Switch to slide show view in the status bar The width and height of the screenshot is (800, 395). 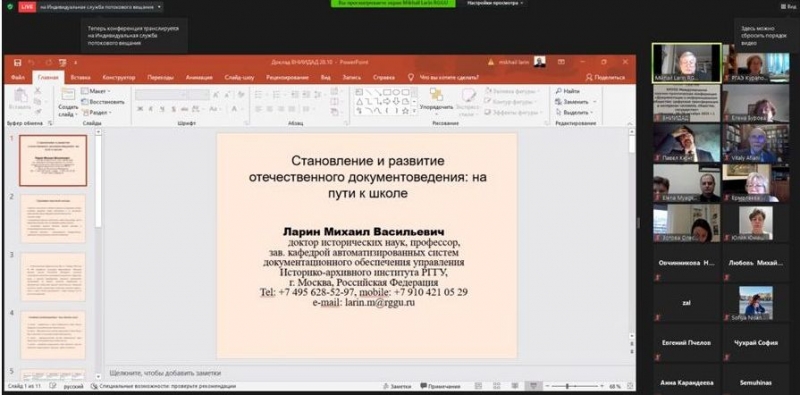(533, 386)
